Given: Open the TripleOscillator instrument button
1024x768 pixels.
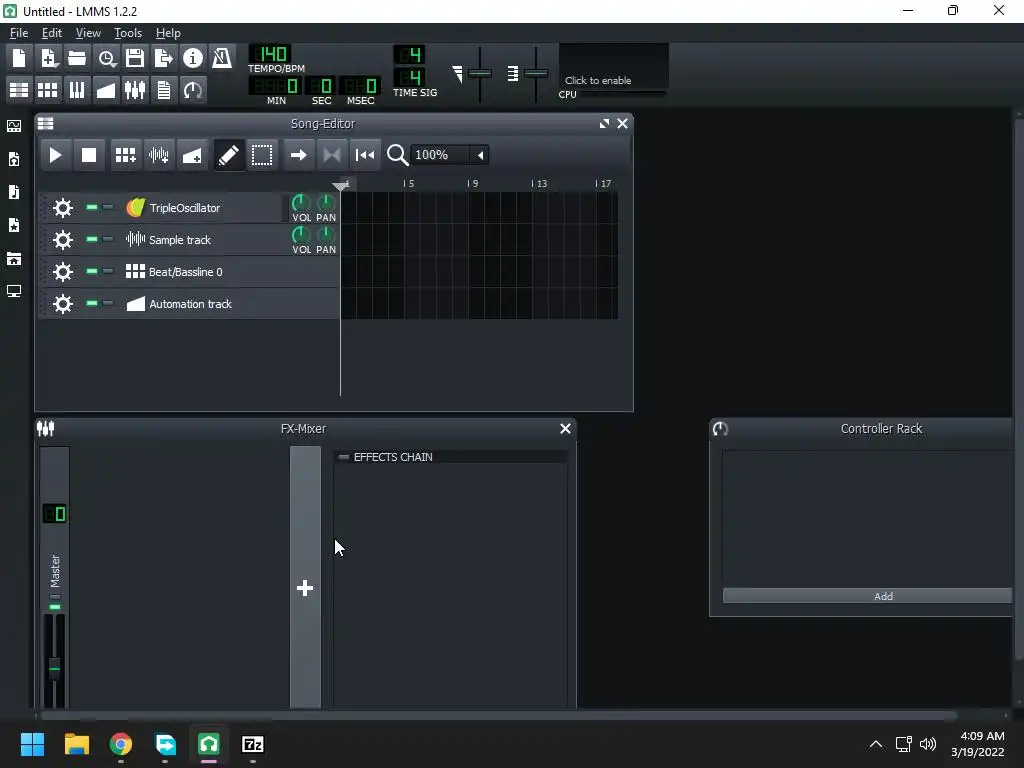Looking at the screenshot, I should [201, 208].
